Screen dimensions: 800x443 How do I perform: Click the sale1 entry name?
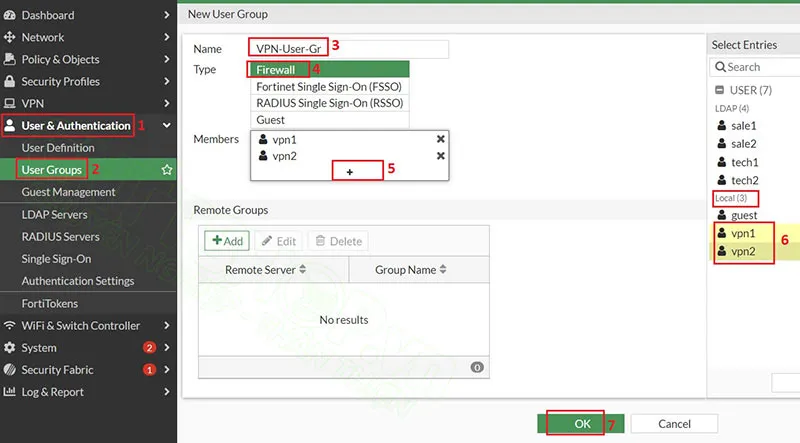click(743, 126)
